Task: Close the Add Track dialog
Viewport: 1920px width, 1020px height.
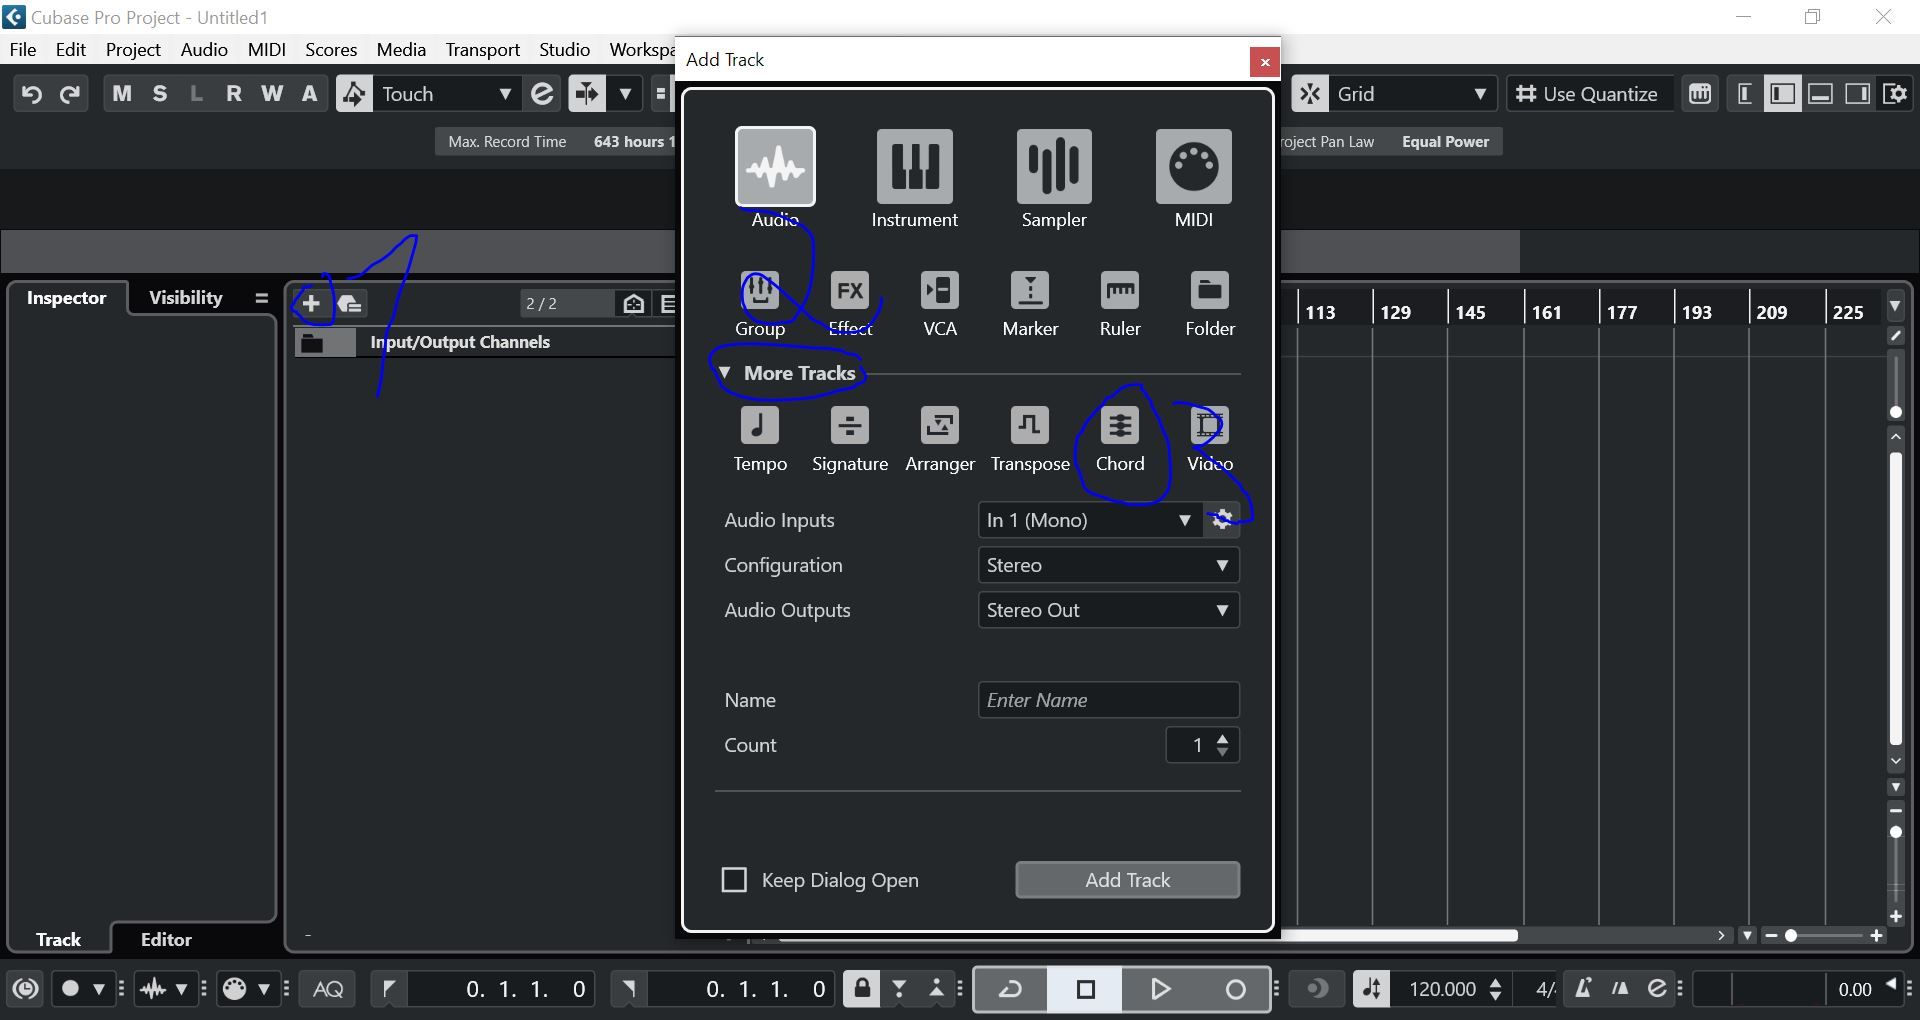Action: (1265, 62)
